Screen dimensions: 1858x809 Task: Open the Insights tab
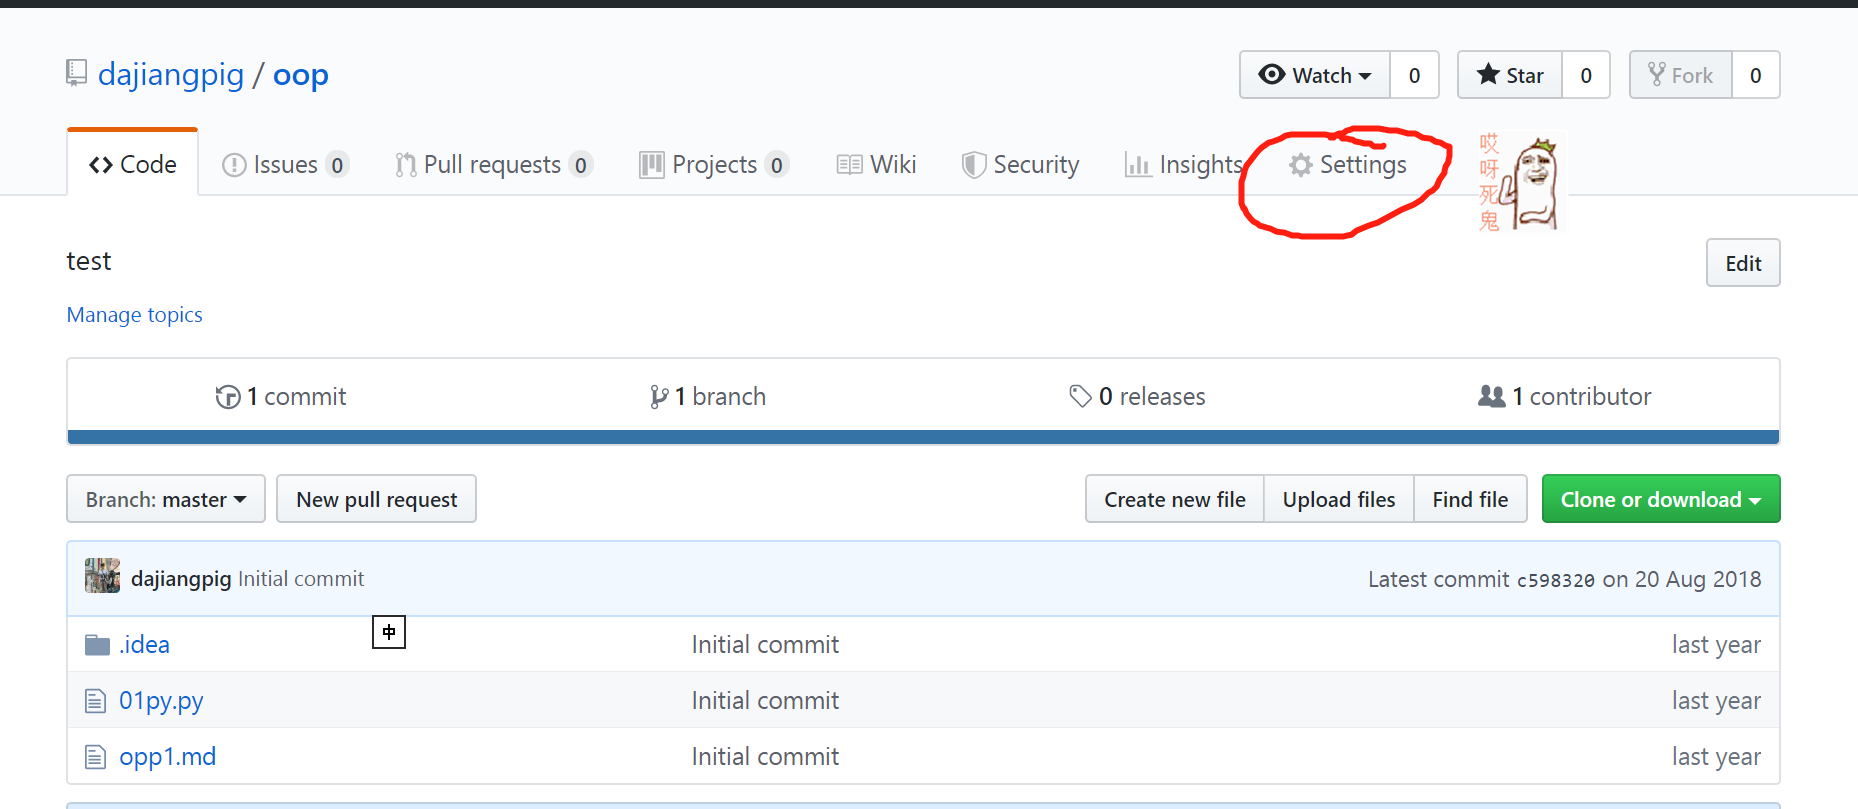click(x=1184, y=165)
